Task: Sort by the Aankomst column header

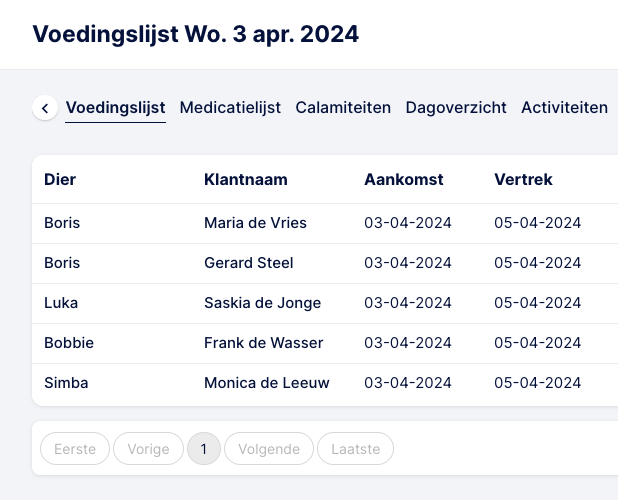Action: (404, 180)
